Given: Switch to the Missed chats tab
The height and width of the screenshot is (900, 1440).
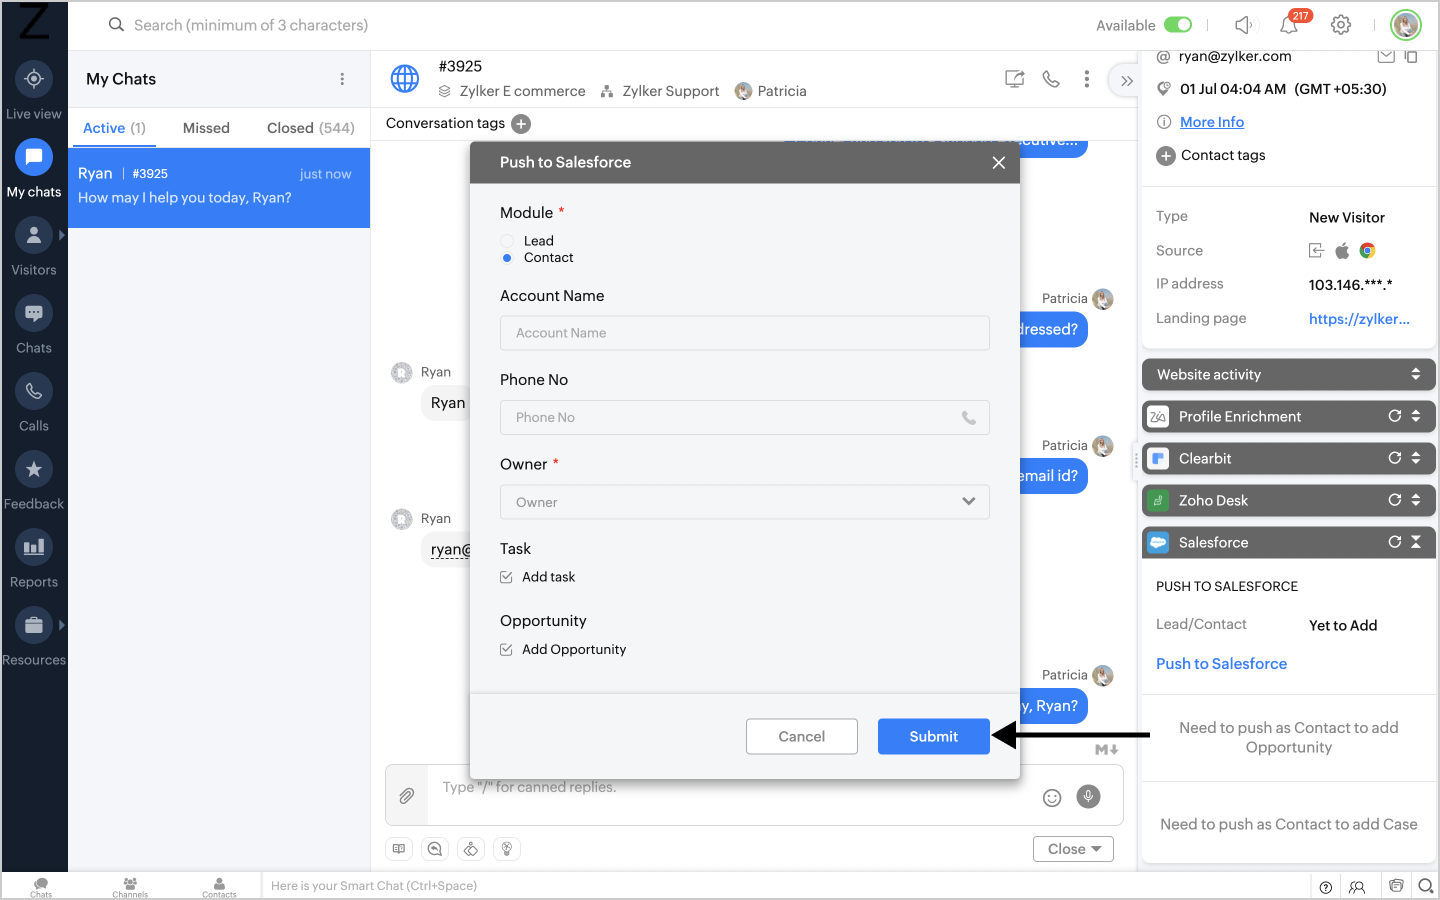Looking at the screenshot, I should pos(206,128).
